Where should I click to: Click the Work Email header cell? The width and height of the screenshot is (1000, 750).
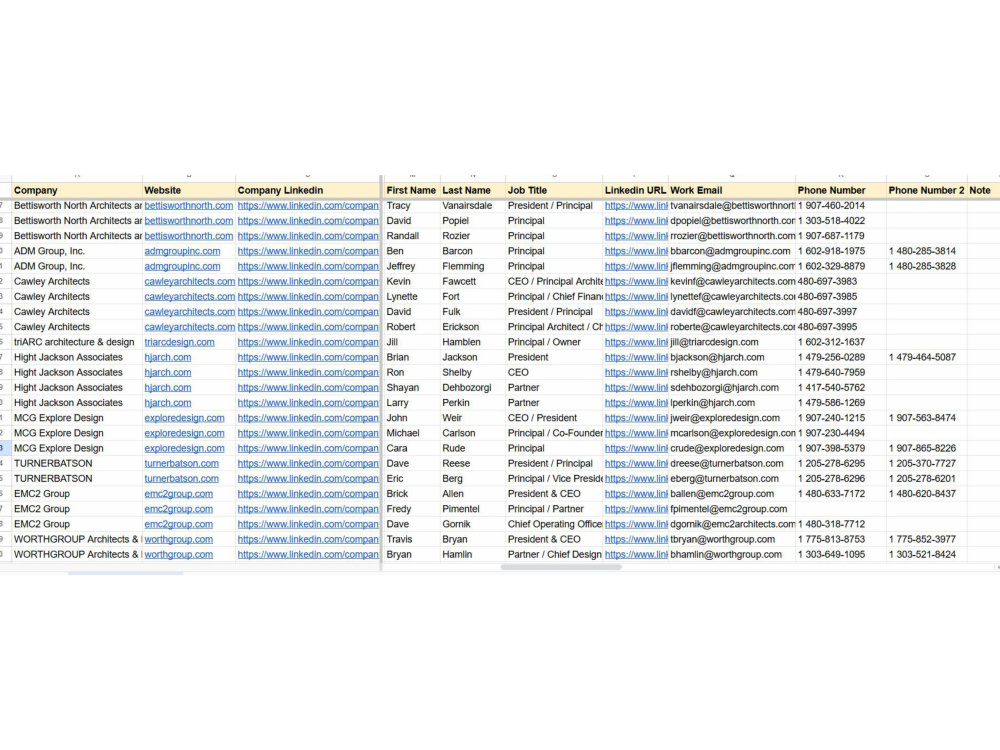coord(732,190)
